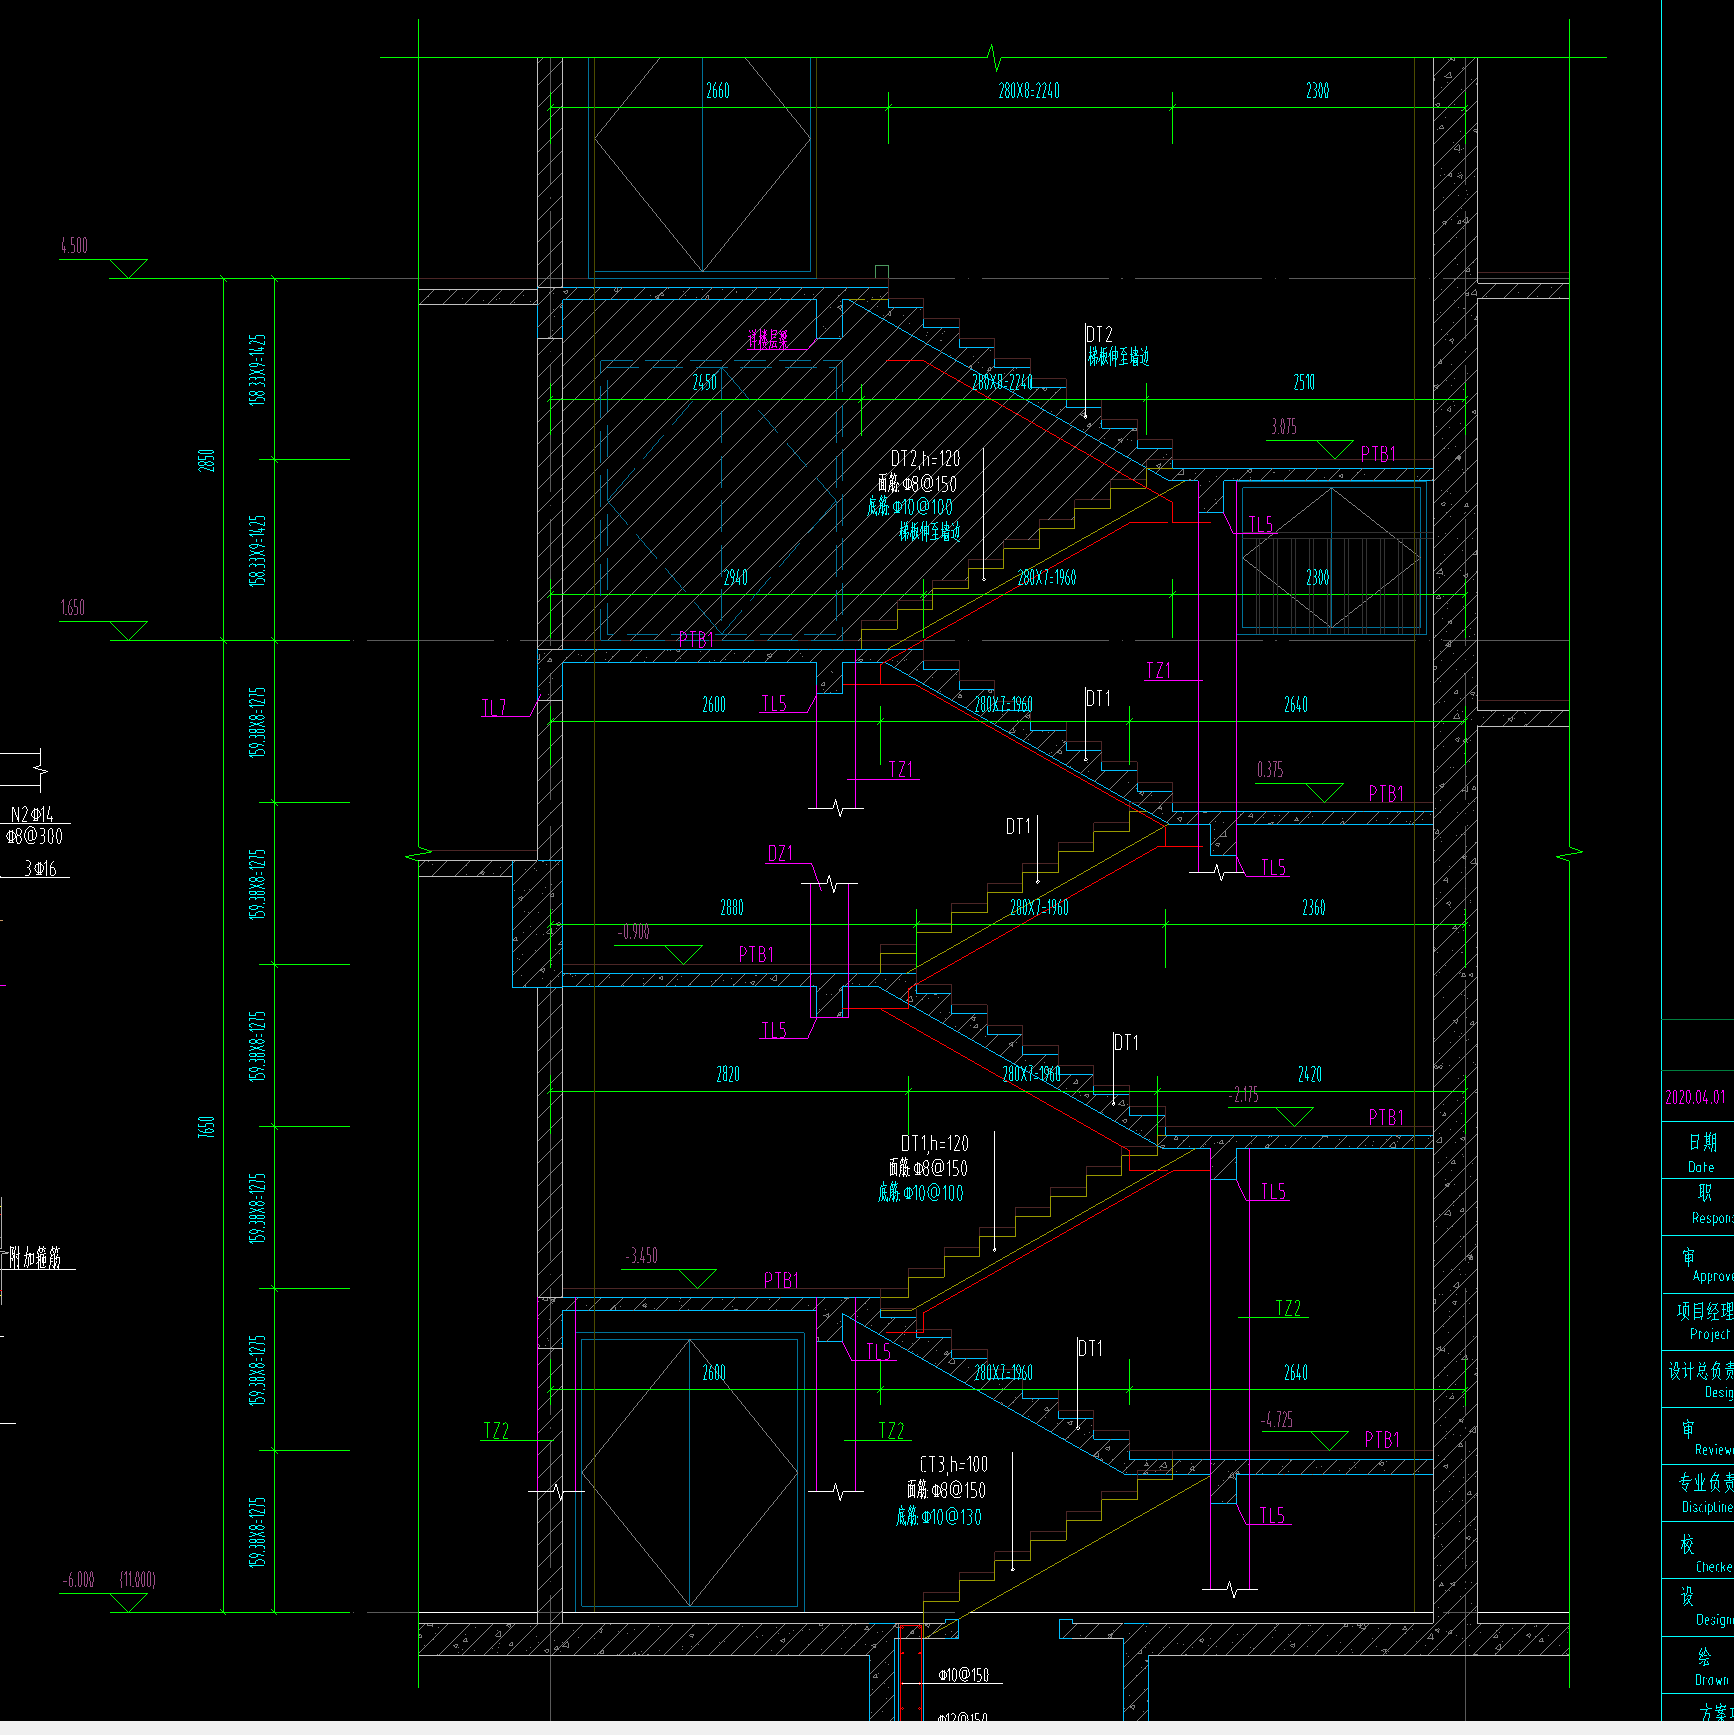Select the 2660 dimension text
The image size is (1734, 1735).
tap(718, 91)
